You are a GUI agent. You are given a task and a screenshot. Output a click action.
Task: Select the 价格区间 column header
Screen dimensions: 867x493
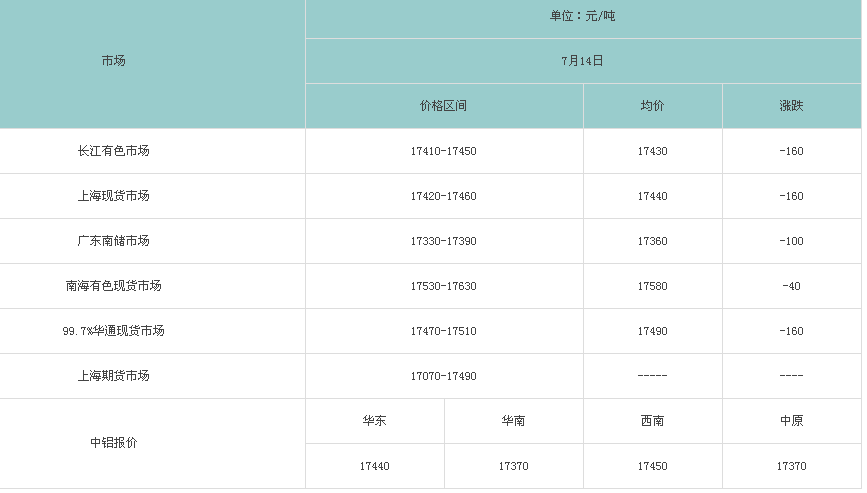click(x=443, y=106)
